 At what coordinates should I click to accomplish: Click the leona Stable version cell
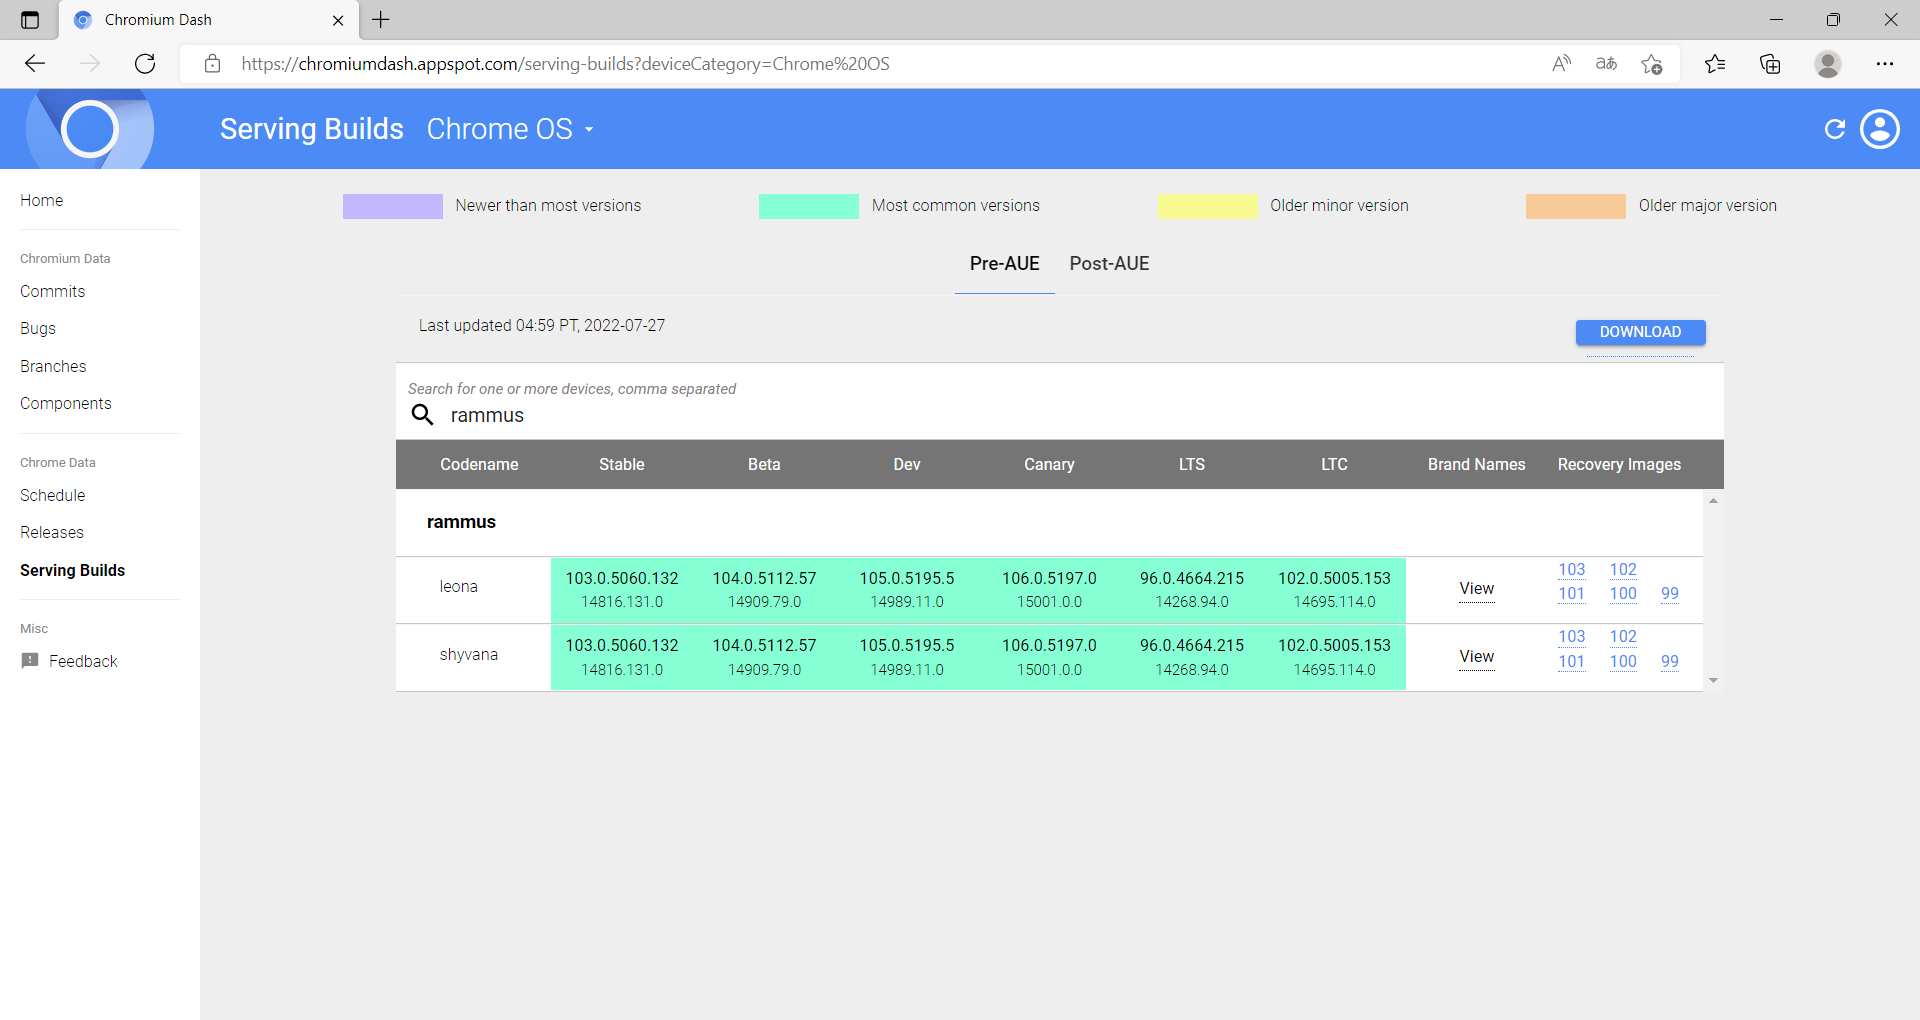[621, 590]
